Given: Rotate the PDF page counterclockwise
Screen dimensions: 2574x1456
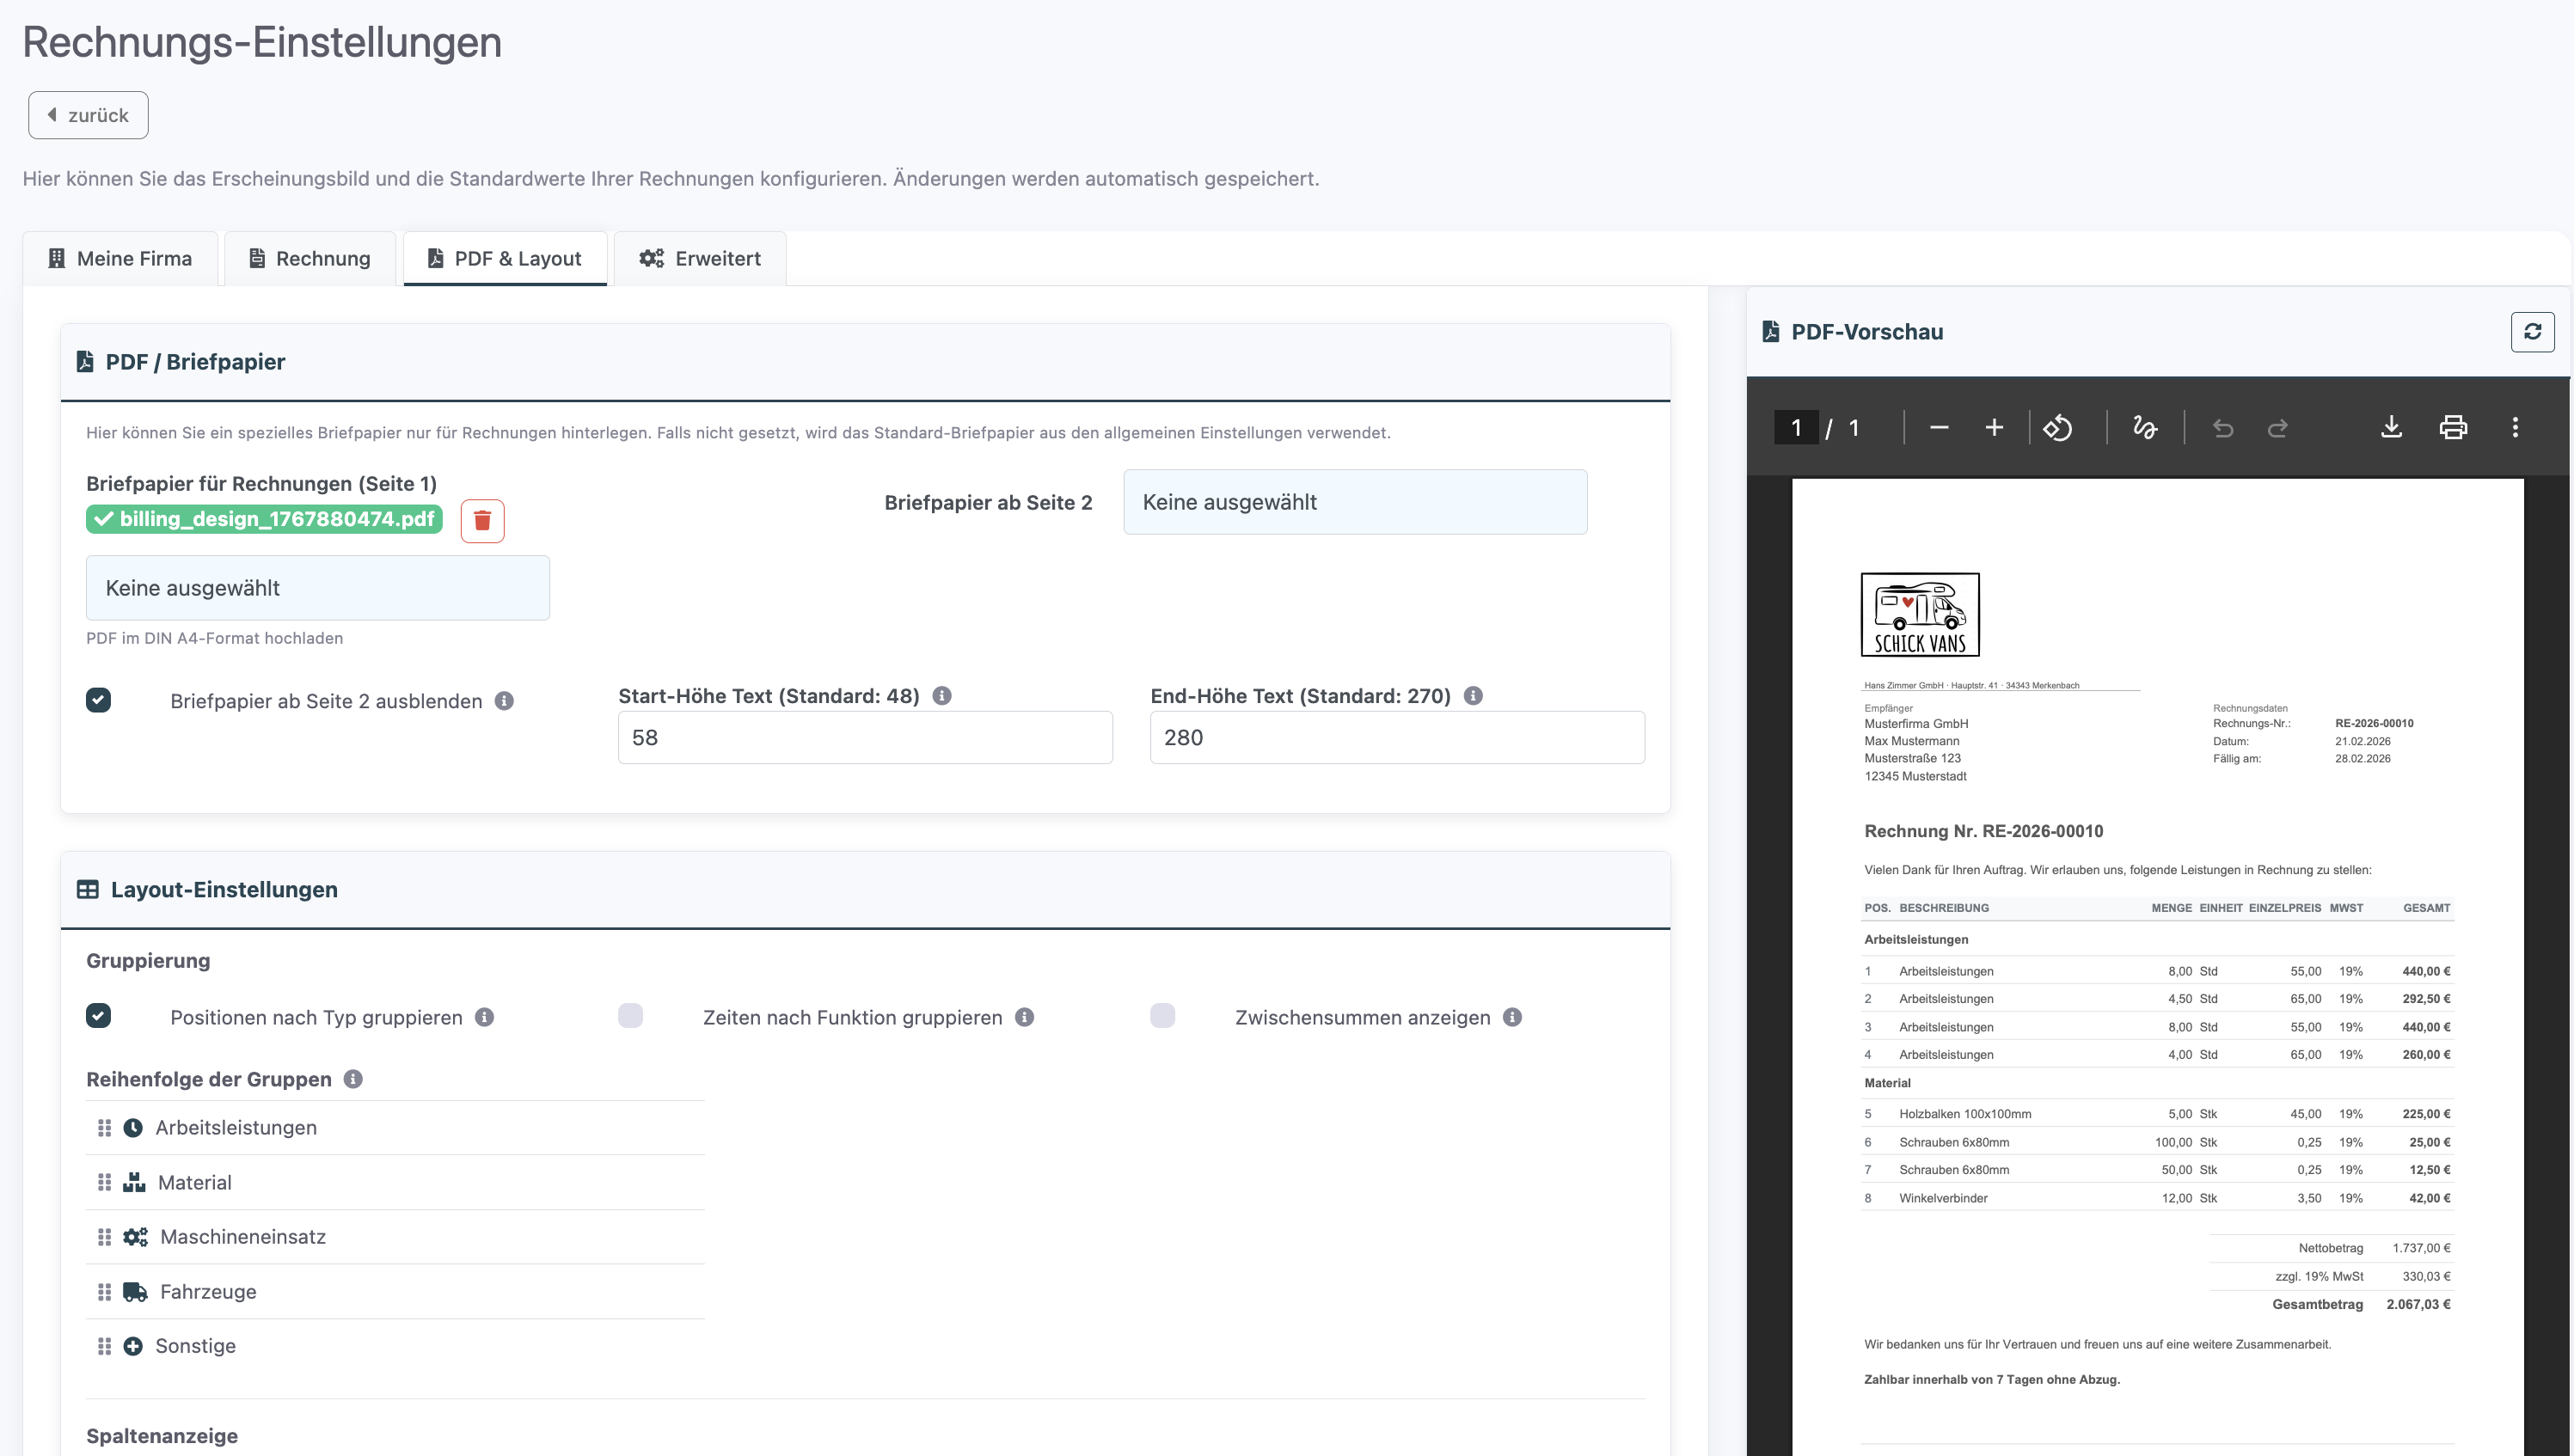Looking at the screenshot, I should pyautogui.click(x=2057, y=428).
